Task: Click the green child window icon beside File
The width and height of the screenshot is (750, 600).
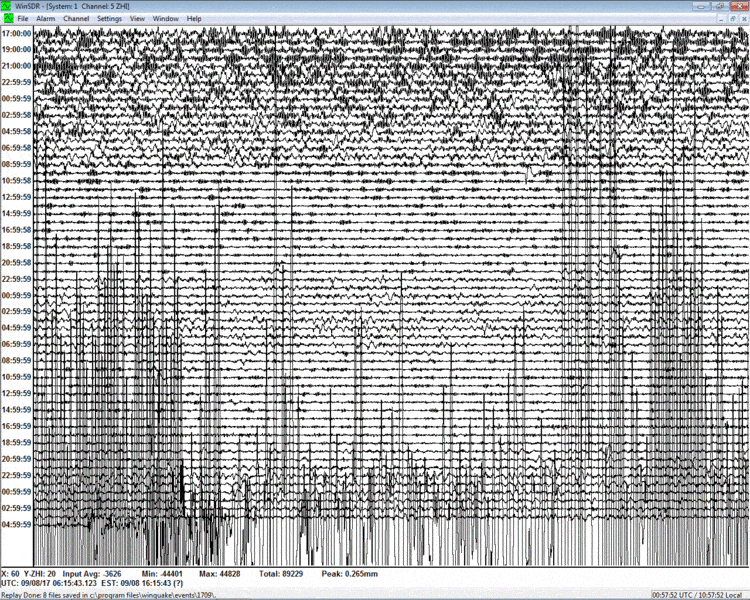Action: 7,18
